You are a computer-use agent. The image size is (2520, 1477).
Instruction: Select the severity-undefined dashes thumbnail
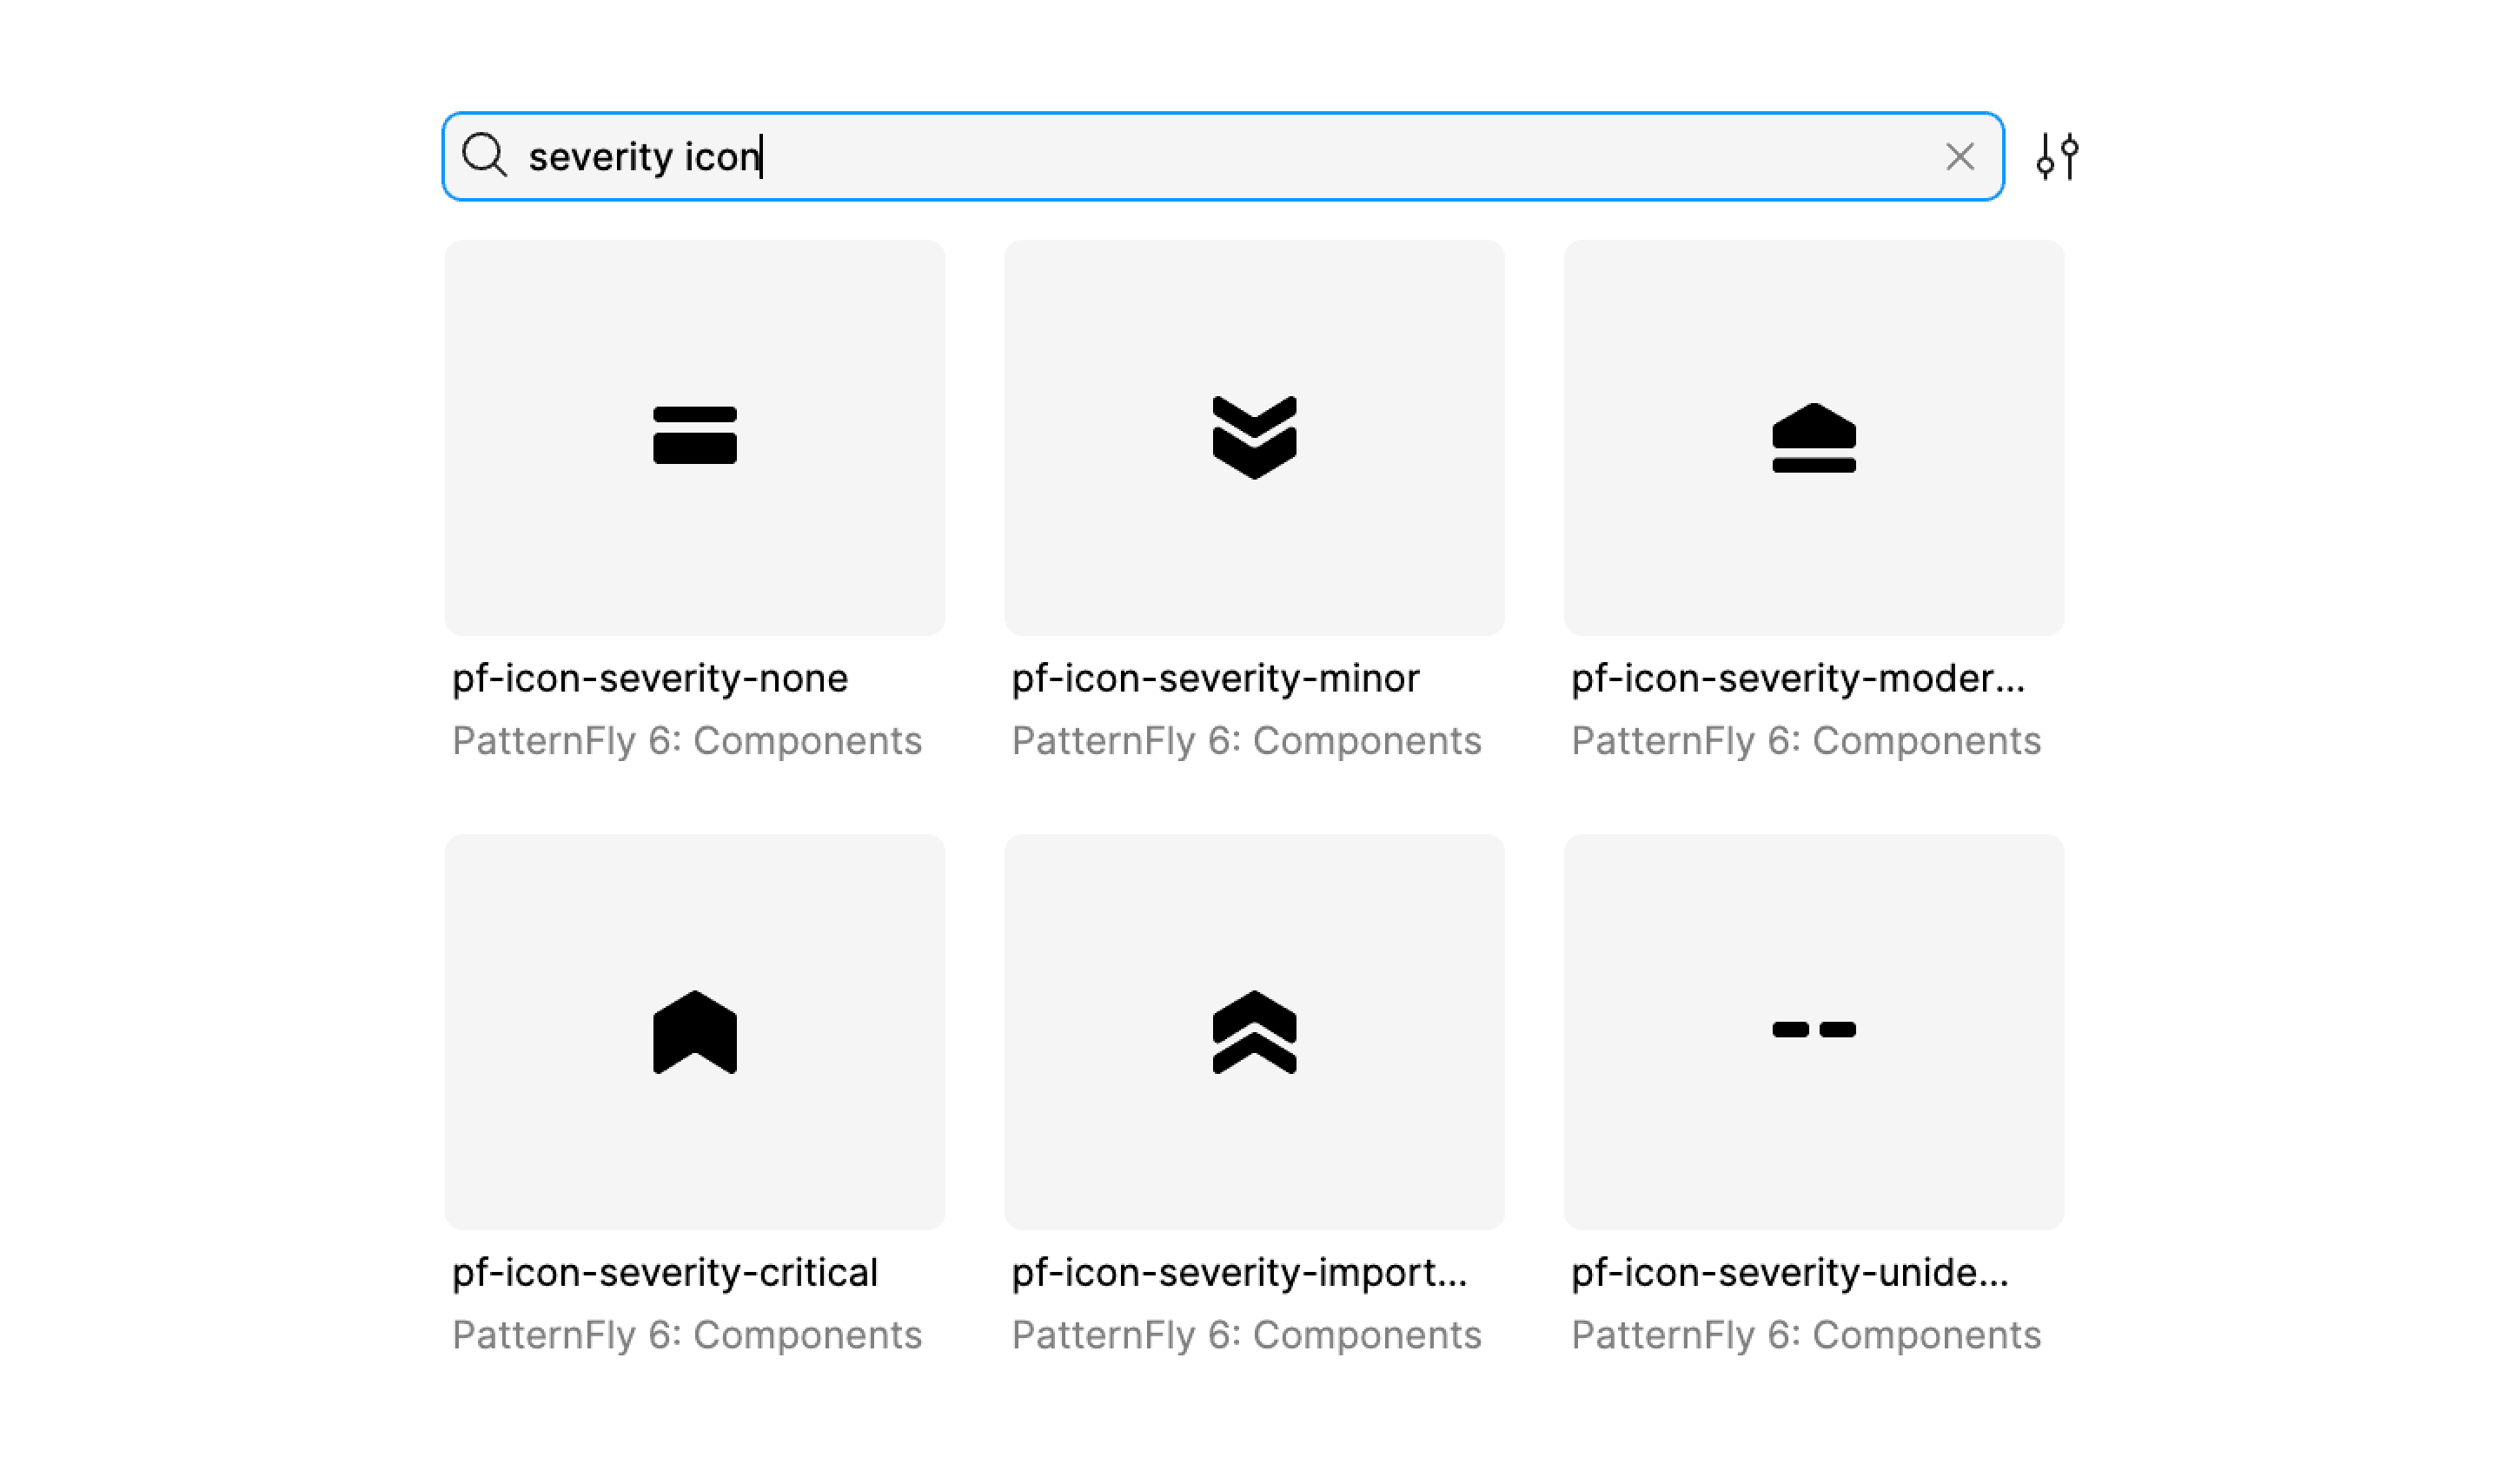1814,1032
